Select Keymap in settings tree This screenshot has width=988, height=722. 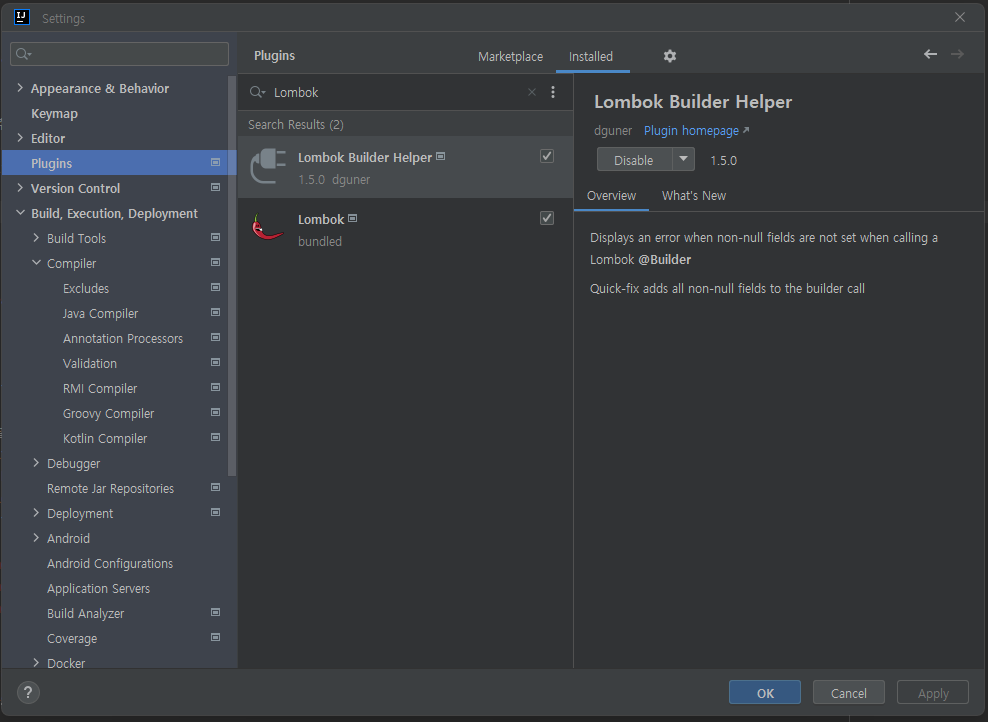pos(54,113)
